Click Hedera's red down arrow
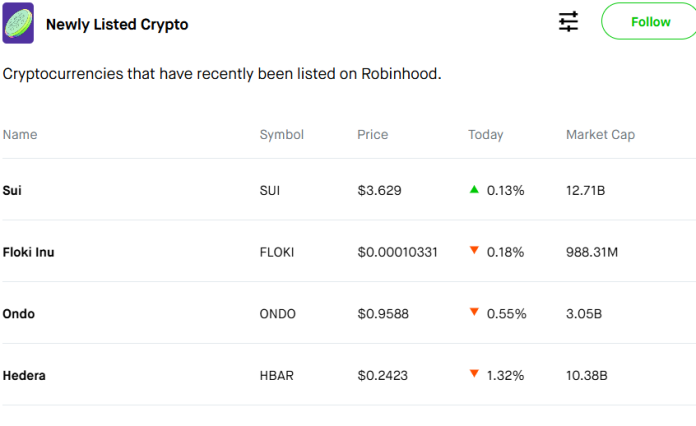Screen dimensions: 696x426 [x=474, y=375]
